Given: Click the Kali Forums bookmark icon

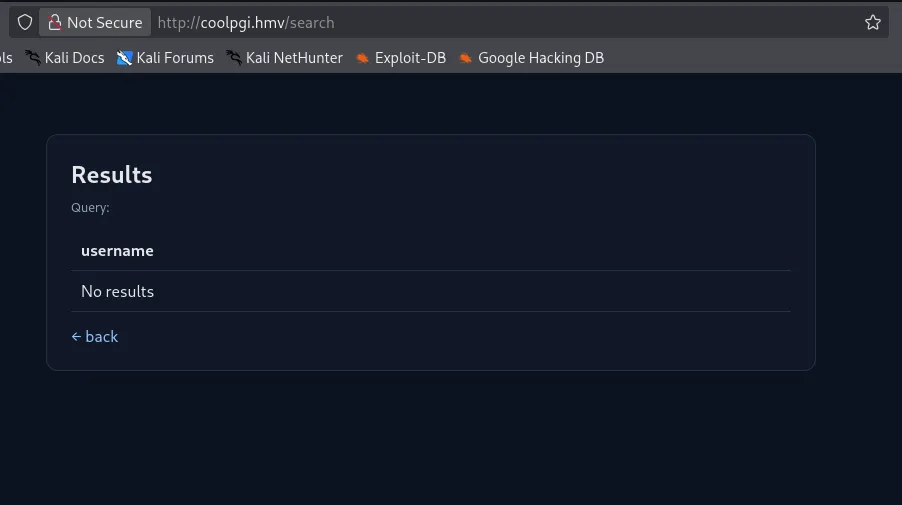Looking at the screenshot, I should pyautogui.click(x=124, y=58).
